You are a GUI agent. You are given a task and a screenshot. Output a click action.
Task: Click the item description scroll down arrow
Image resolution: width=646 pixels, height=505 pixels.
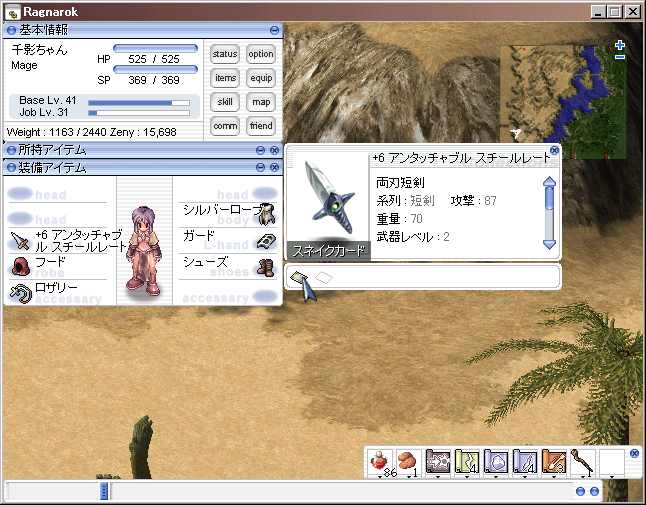tap(550, 244)
